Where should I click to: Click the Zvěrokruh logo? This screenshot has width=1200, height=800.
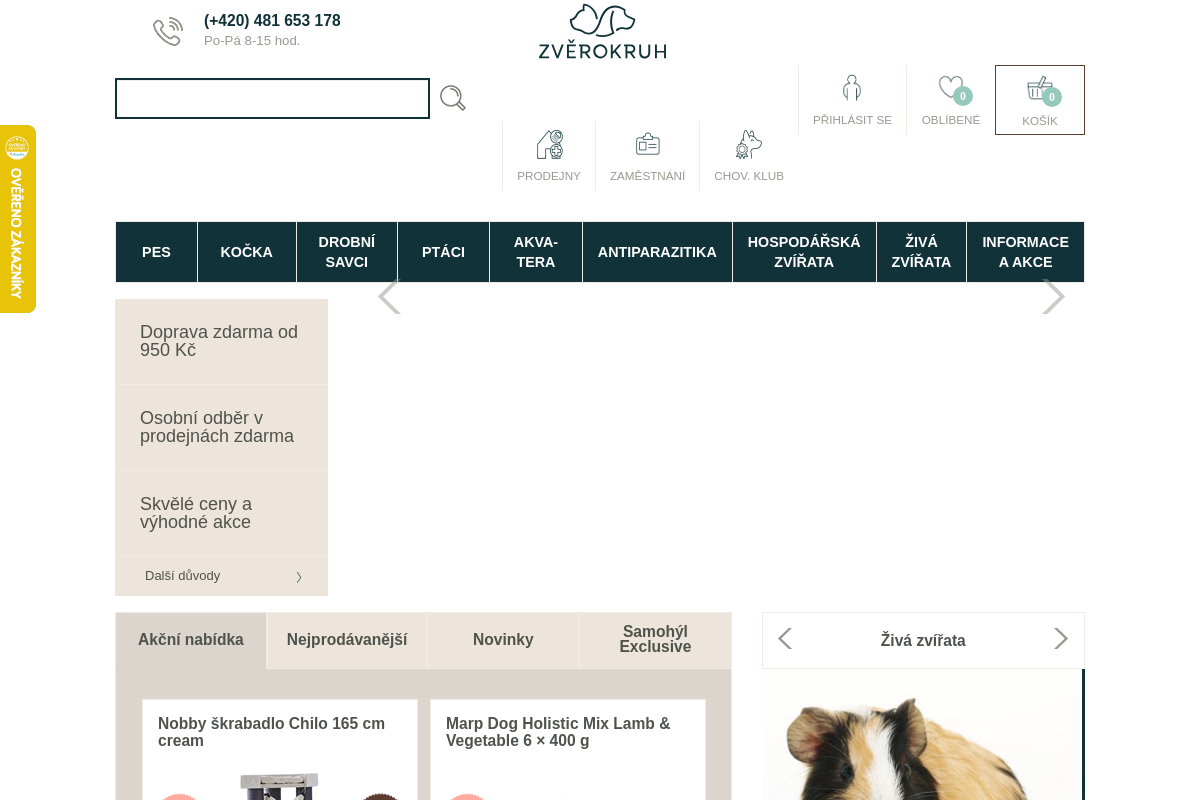click(602, 31)
